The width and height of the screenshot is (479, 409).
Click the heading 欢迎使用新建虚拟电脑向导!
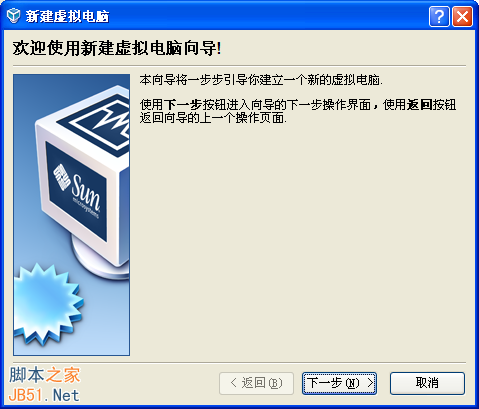click(x=117, y=48)
